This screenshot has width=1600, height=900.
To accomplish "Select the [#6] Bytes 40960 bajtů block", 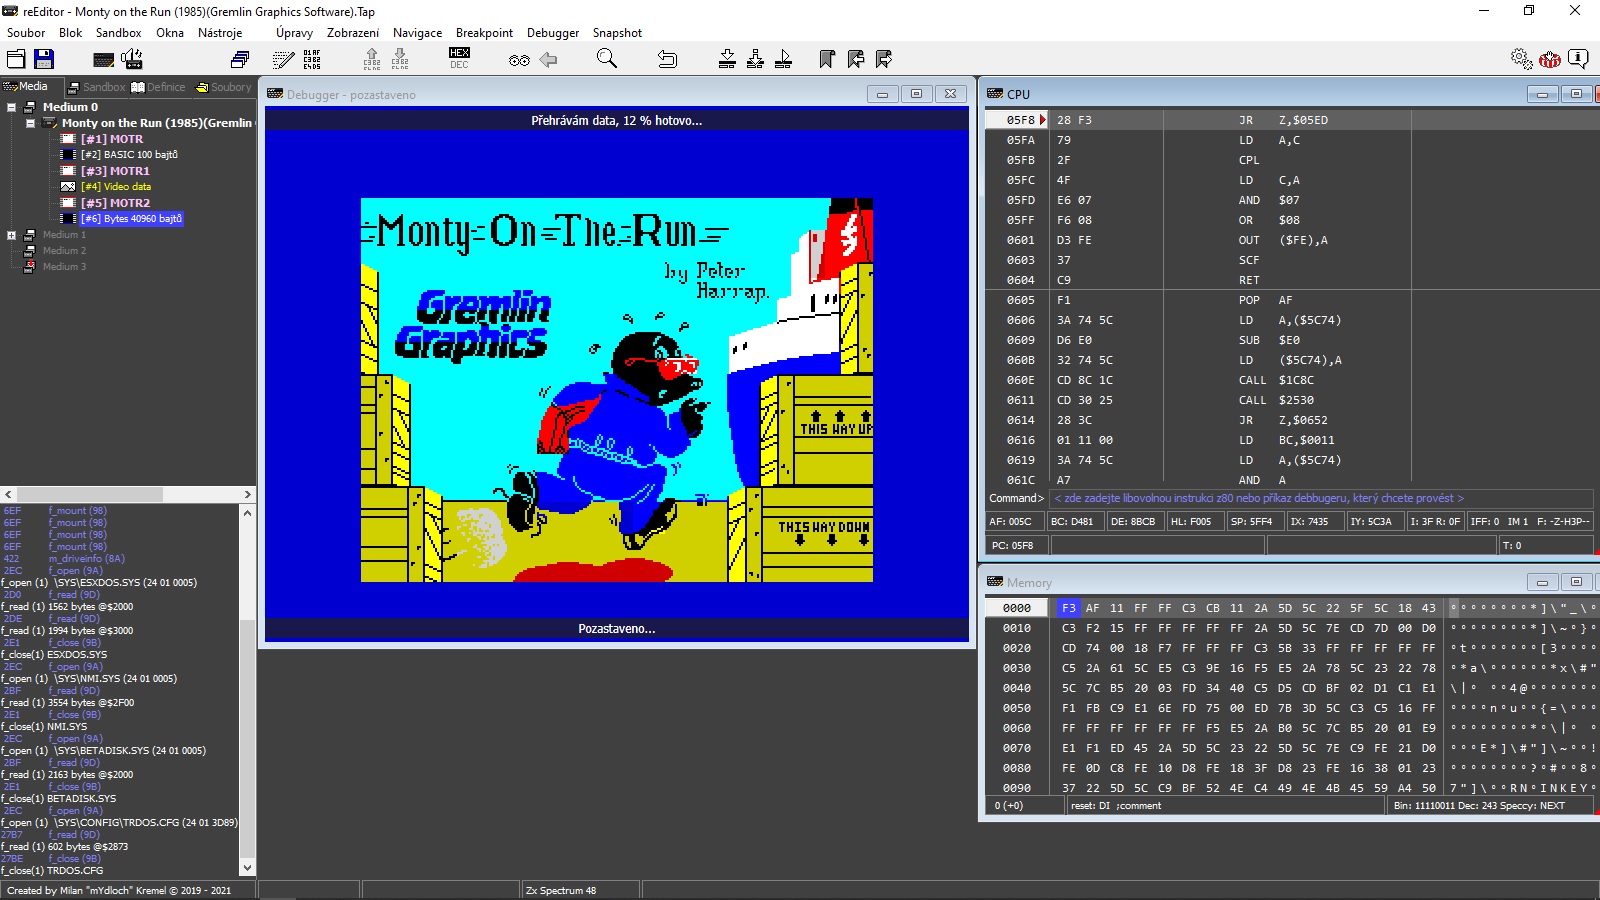I will click(131, 219).
